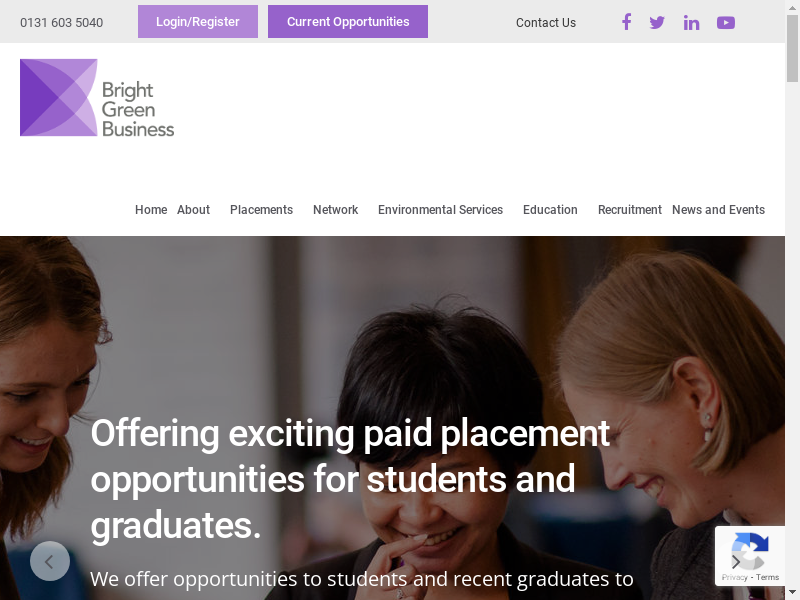Expand the About menu
Screen dimensions: 800x600
(x=193, y=210)
